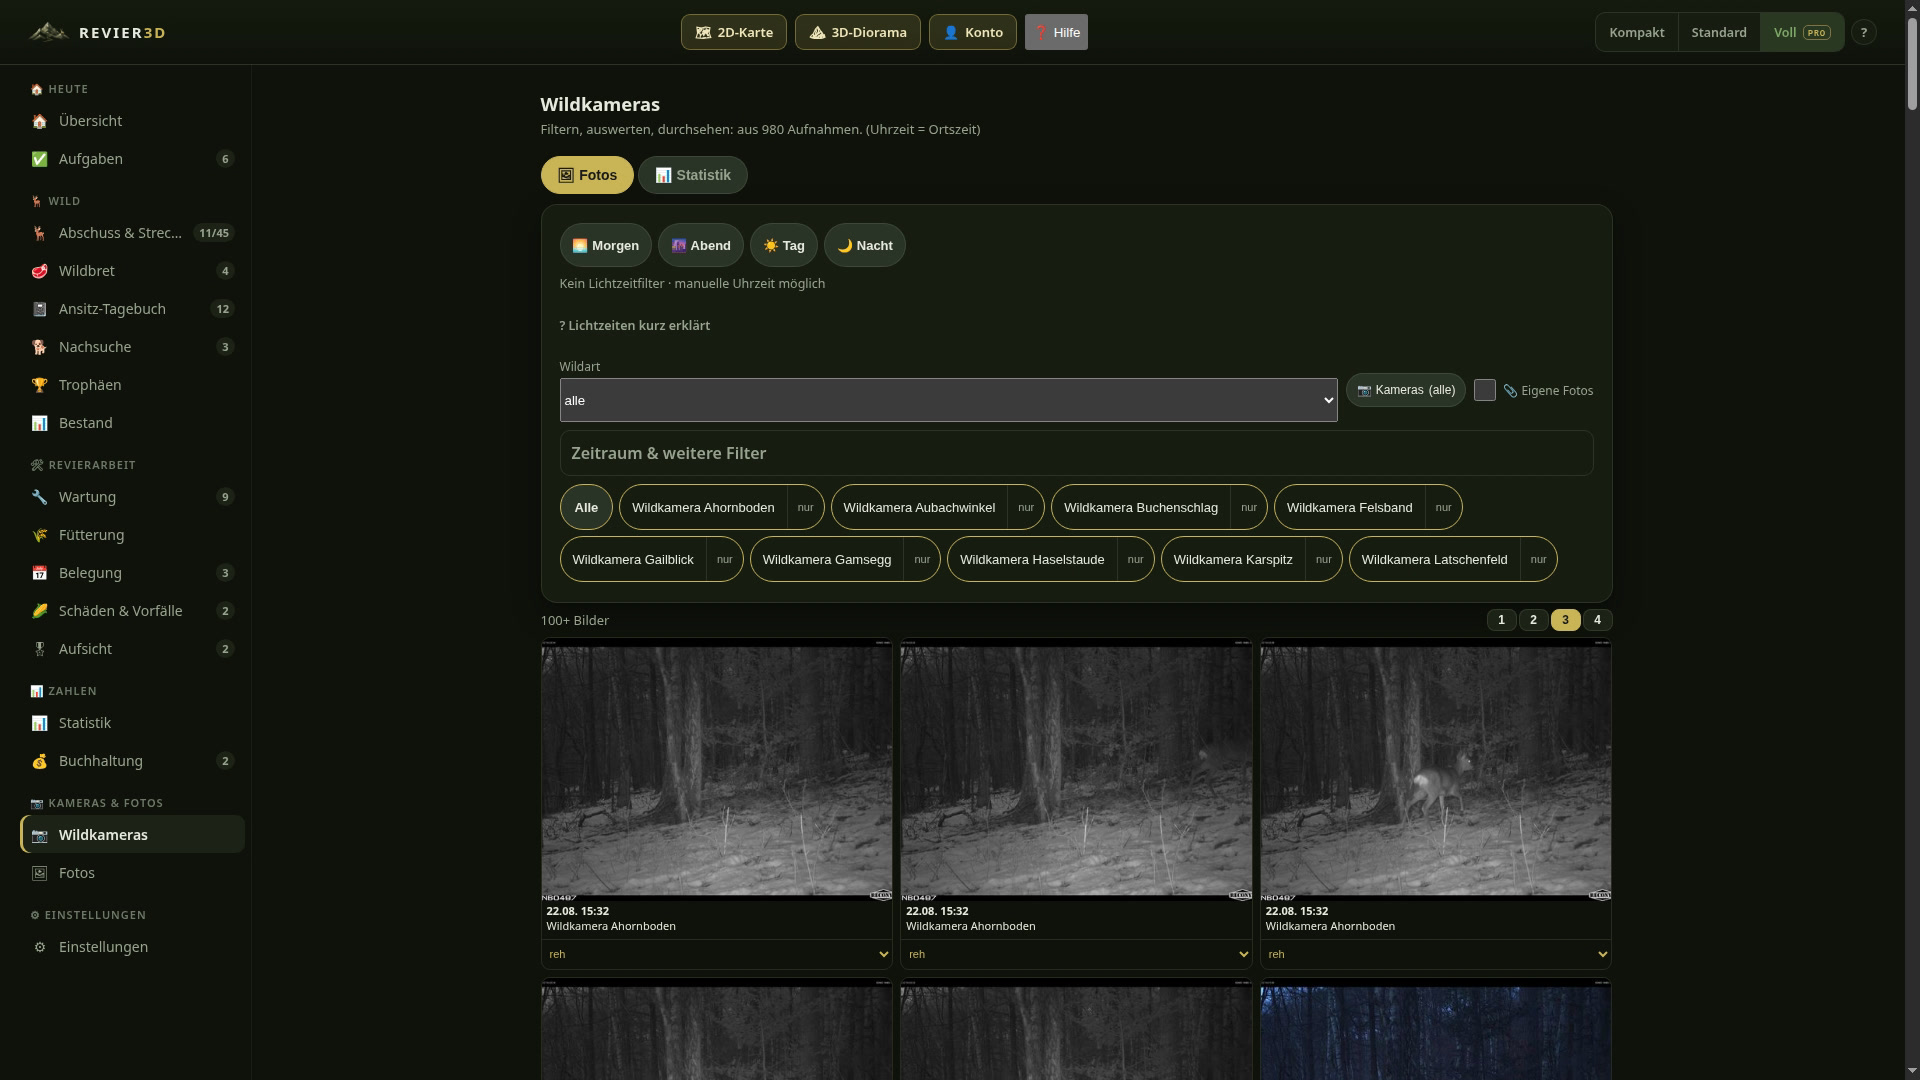Toggle the Tag light time filter
Screen dimensions: 1920x1080
(783, 245)
